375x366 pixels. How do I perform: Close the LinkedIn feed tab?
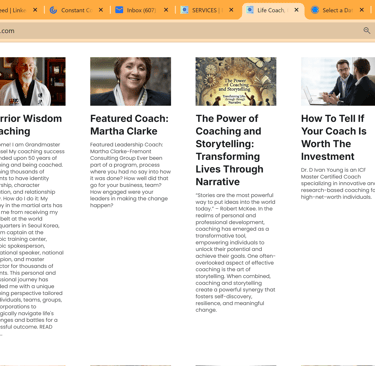(x=35, y=10)
